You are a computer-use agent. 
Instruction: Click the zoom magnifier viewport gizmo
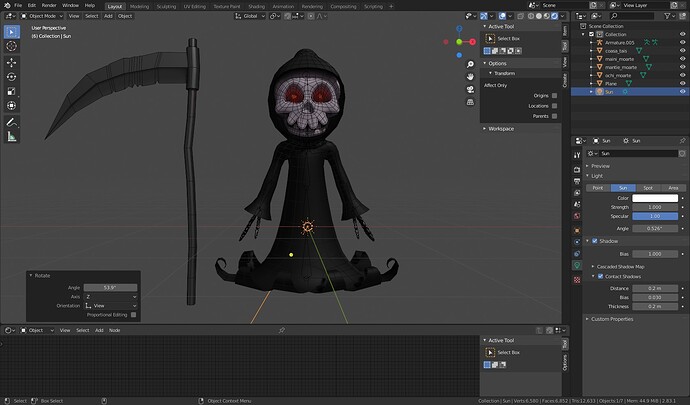click(x=470, y=64)
